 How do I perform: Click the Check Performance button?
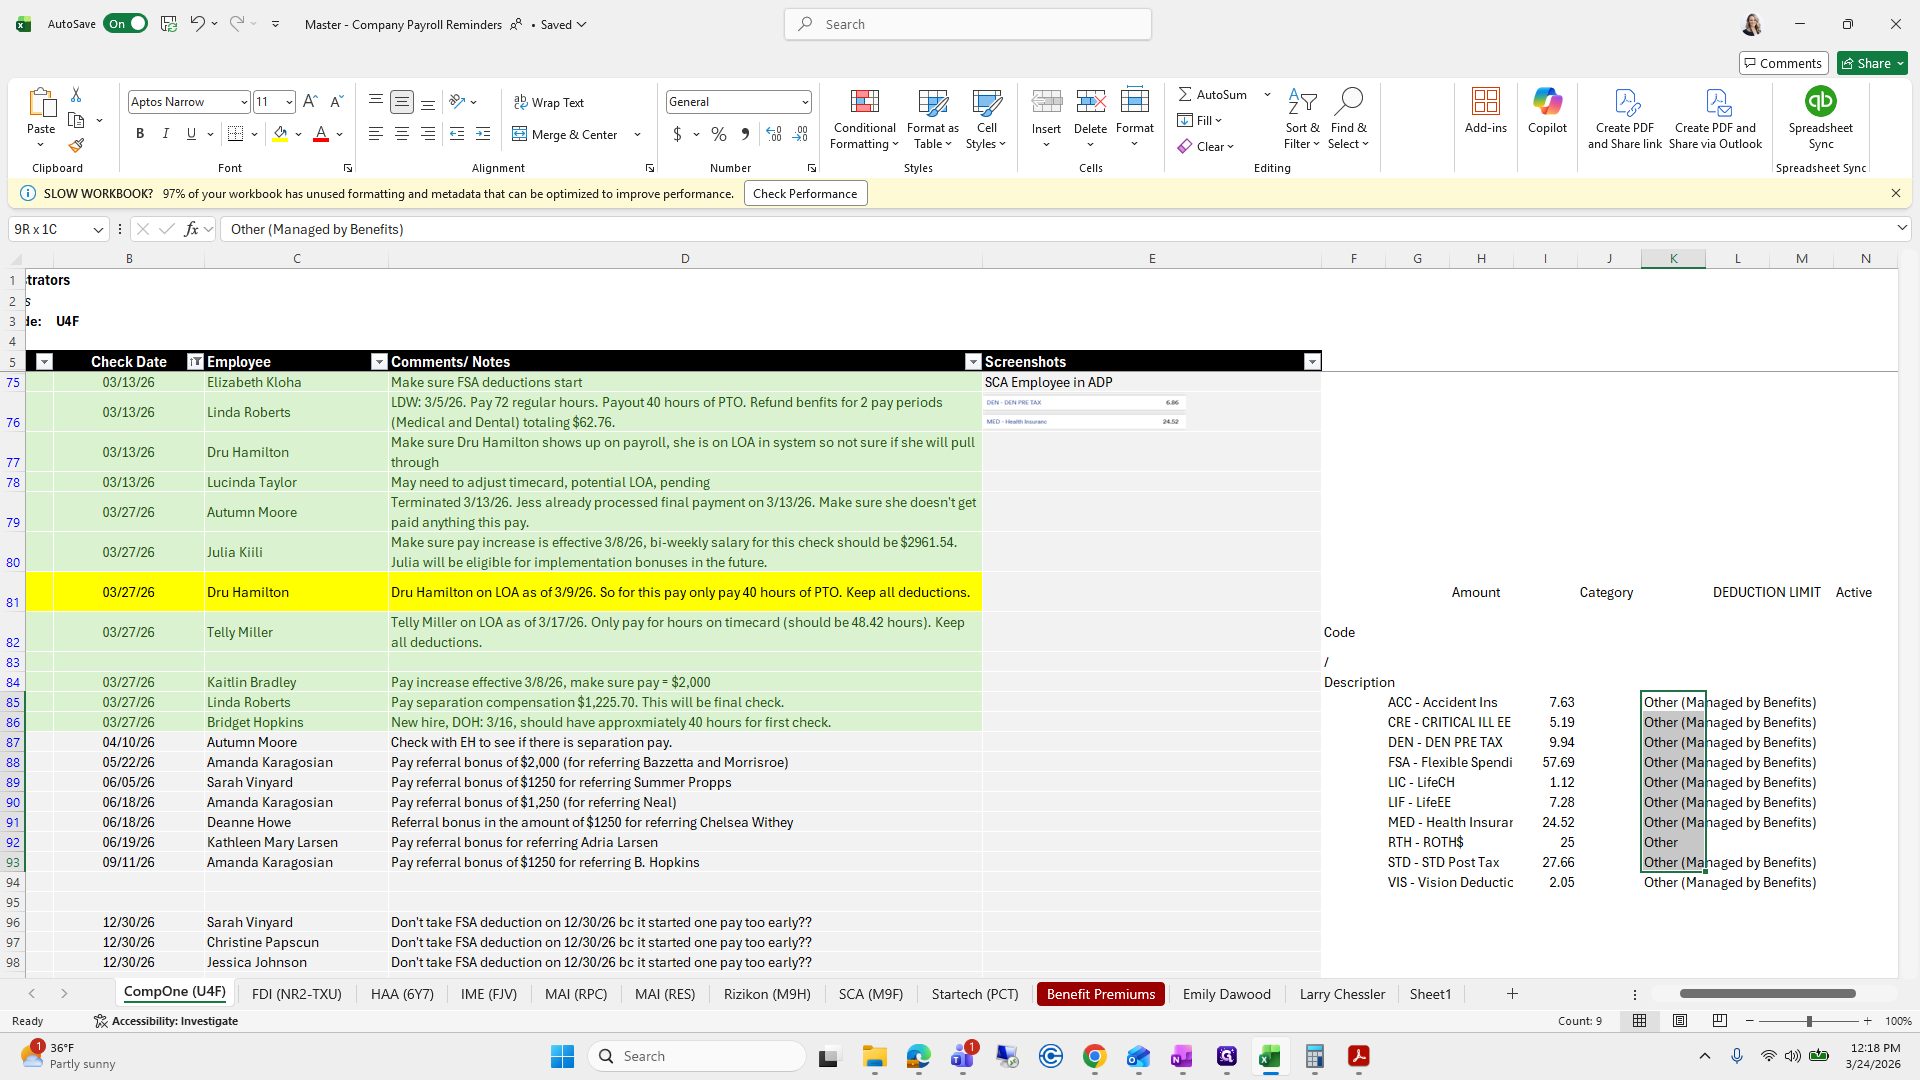tap(805, 194)
